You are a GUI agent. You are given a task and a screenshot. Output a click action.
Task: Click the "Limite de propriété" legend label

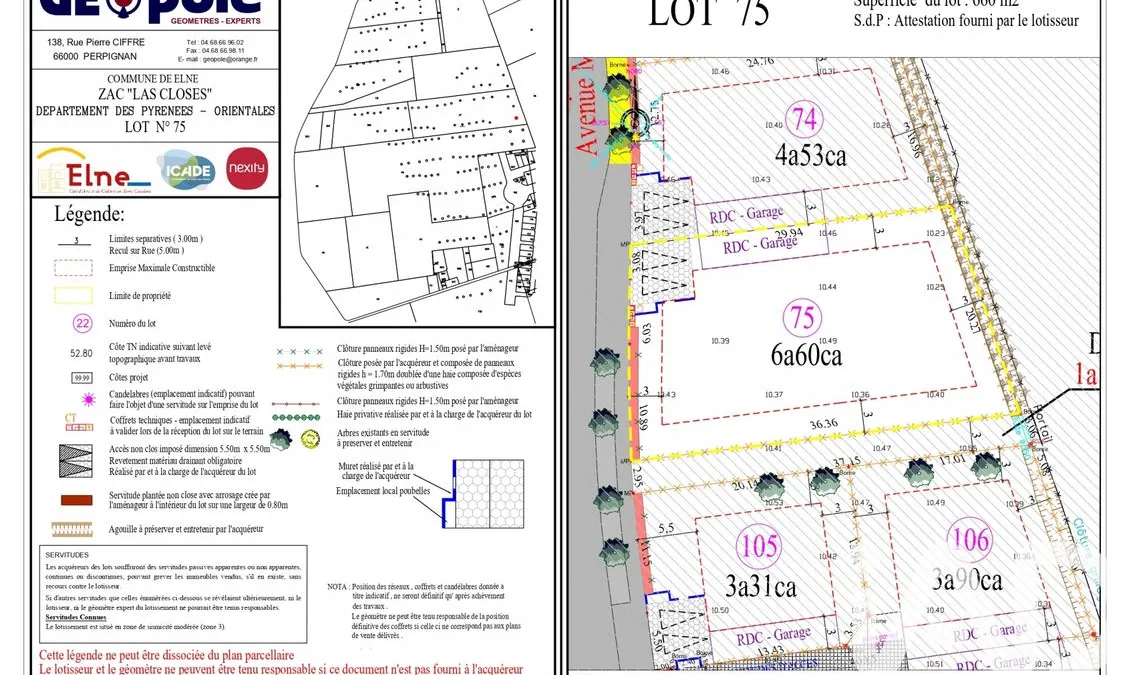click(140, 296)
